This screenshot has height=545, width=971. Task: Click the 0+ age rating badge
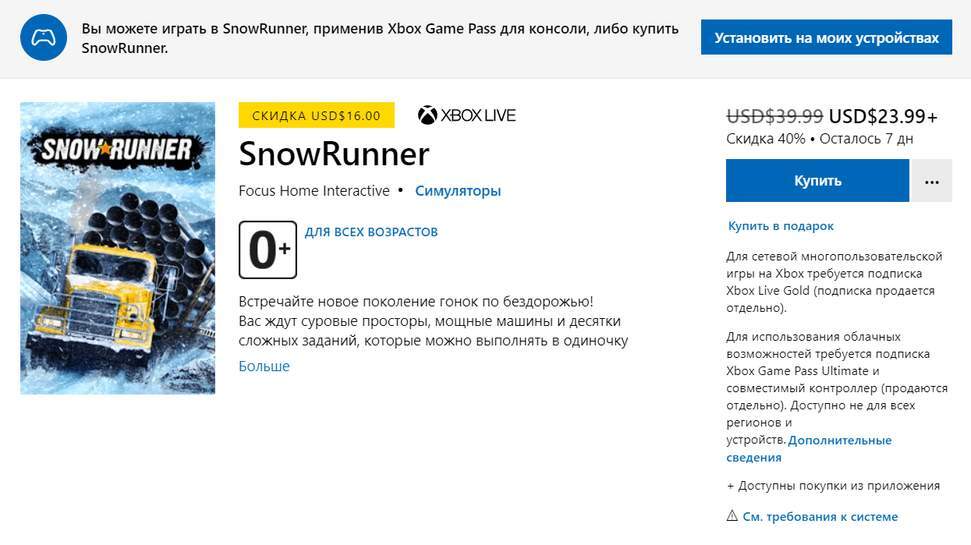(268, 250)
